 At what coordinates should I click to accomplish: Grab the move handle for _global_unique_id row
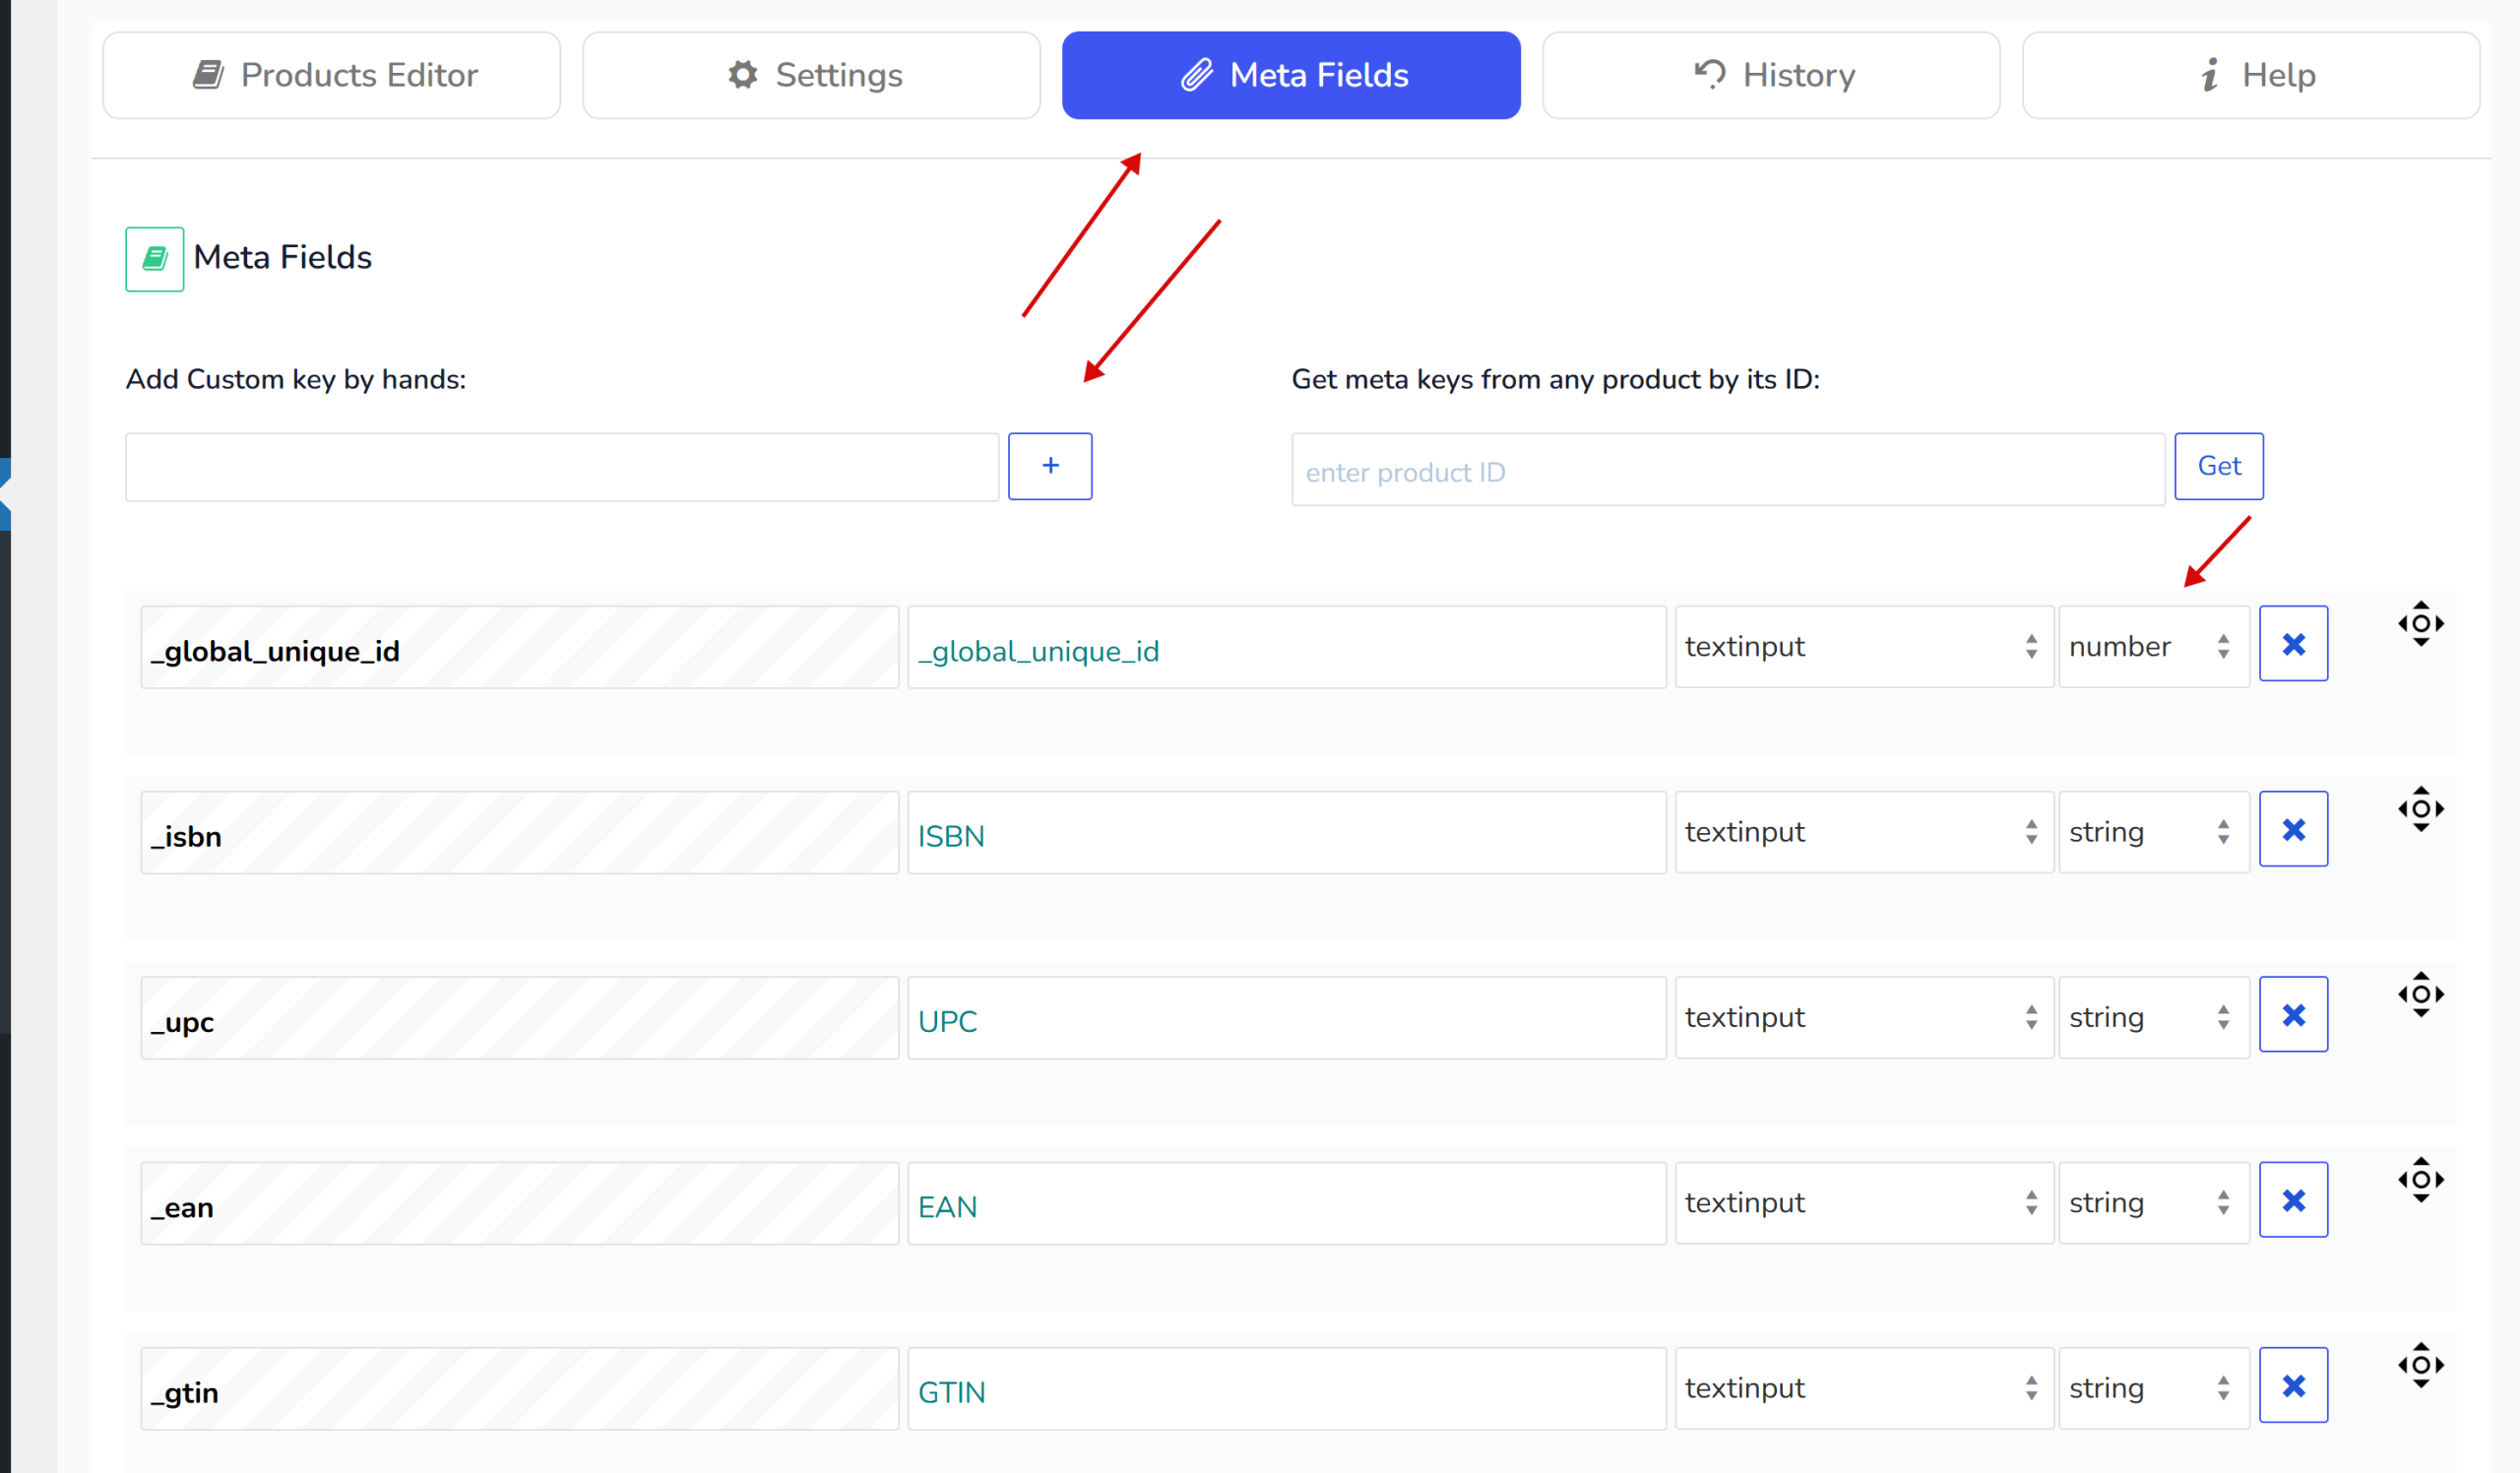(x=2420, y=623)
